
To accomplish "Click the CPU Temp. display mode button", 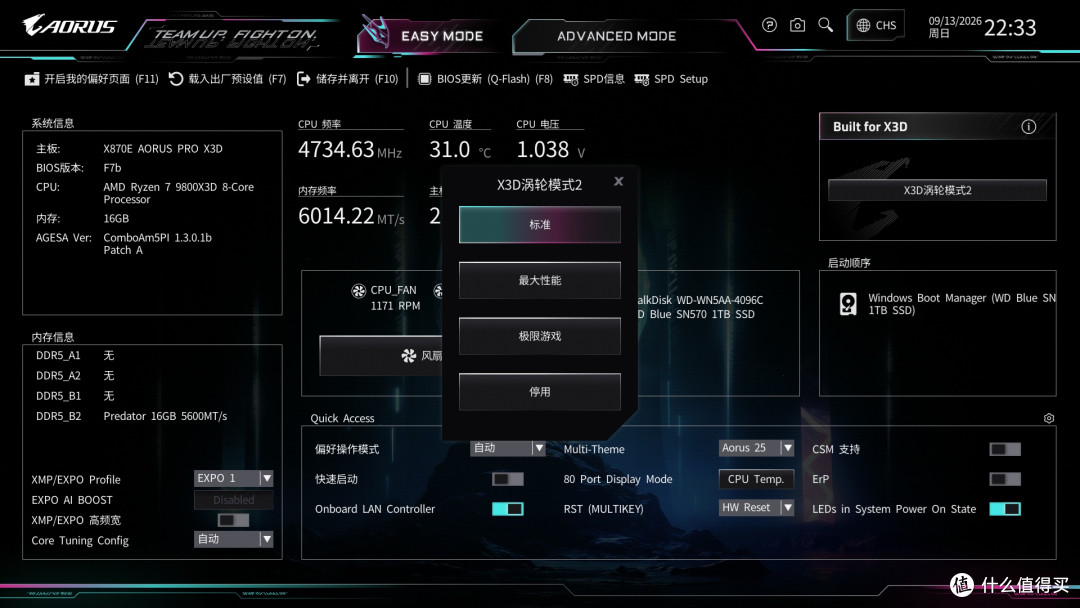I will click(x=756, y=479).
